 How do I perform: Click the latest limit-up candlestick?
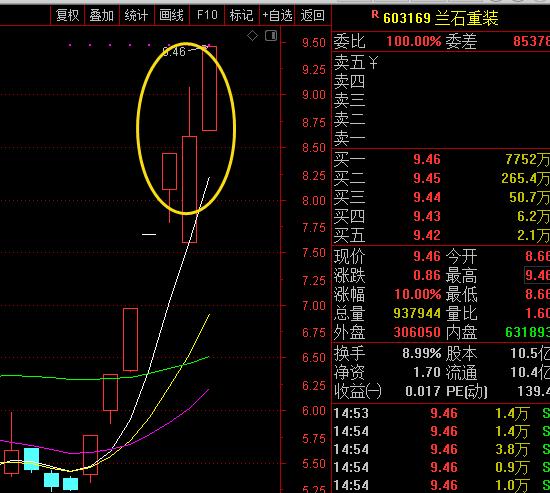pyautogui.click(x=209, y=88)
